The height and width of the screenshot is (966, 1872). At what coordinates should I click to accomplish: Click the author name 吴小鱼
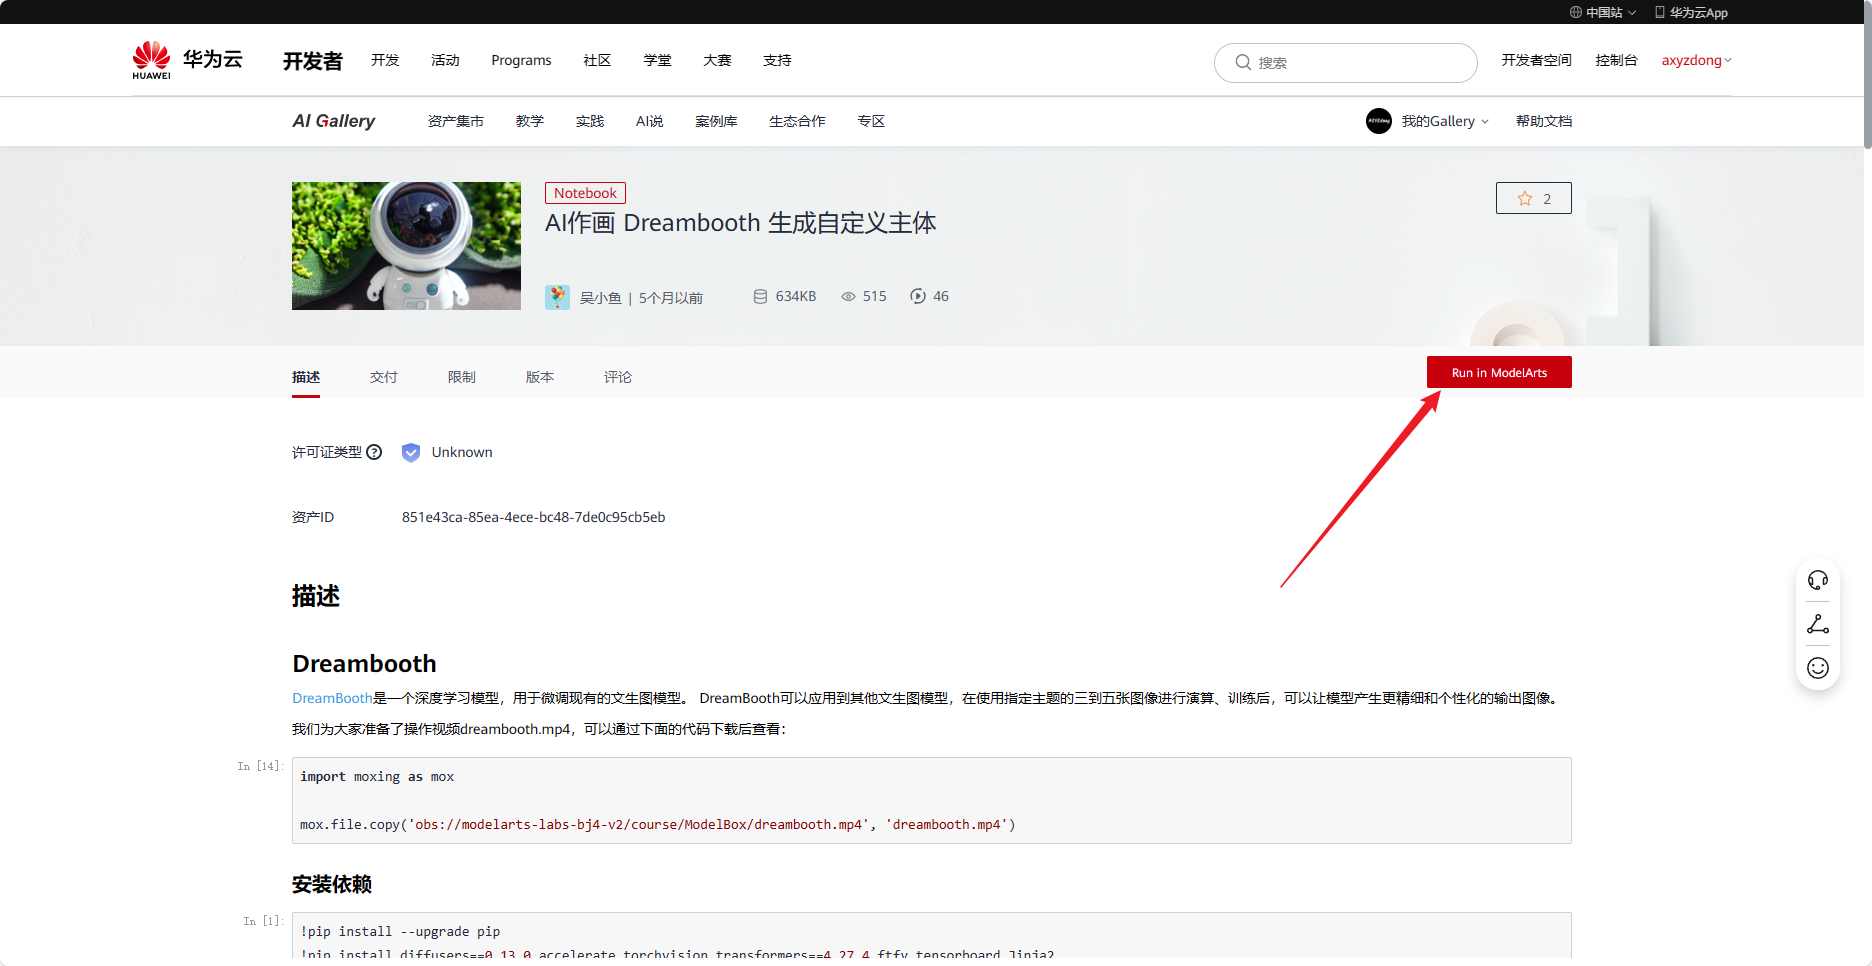601,298
